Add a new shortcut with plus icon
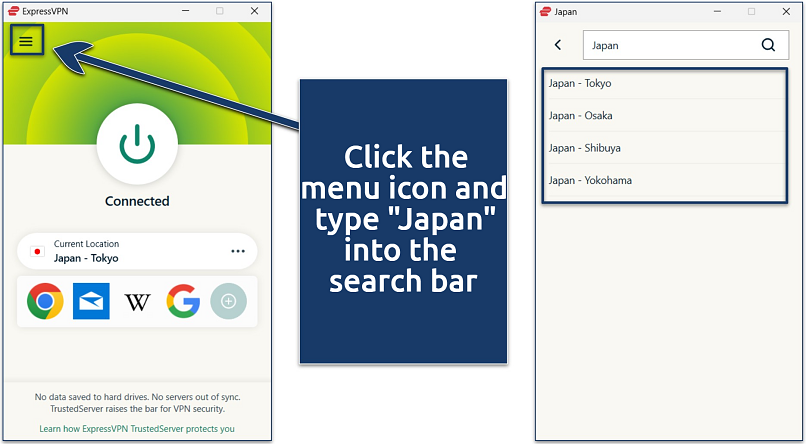The width and height of the screenshot is (806, 444). [228, 301]
